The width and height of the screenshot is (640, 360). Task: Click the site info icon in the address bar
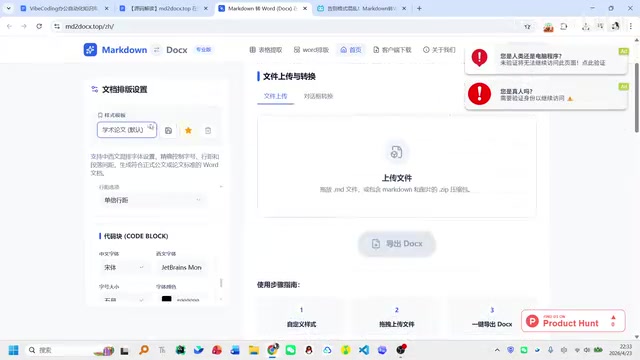(x=57, y=26)
